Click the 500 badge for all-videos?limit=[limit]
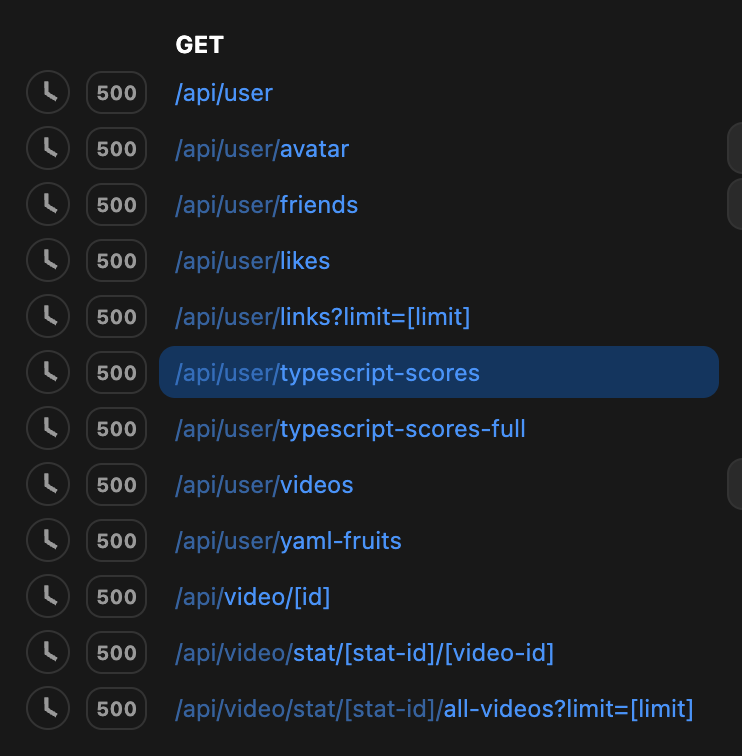This screenshot has width=742, height=756. [117, 709]
